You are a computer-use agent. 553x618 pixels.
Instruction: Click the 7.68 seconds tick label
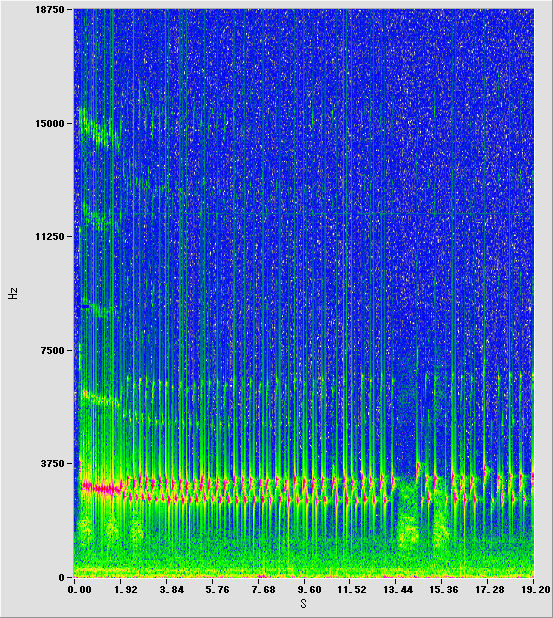click(263, 590)
